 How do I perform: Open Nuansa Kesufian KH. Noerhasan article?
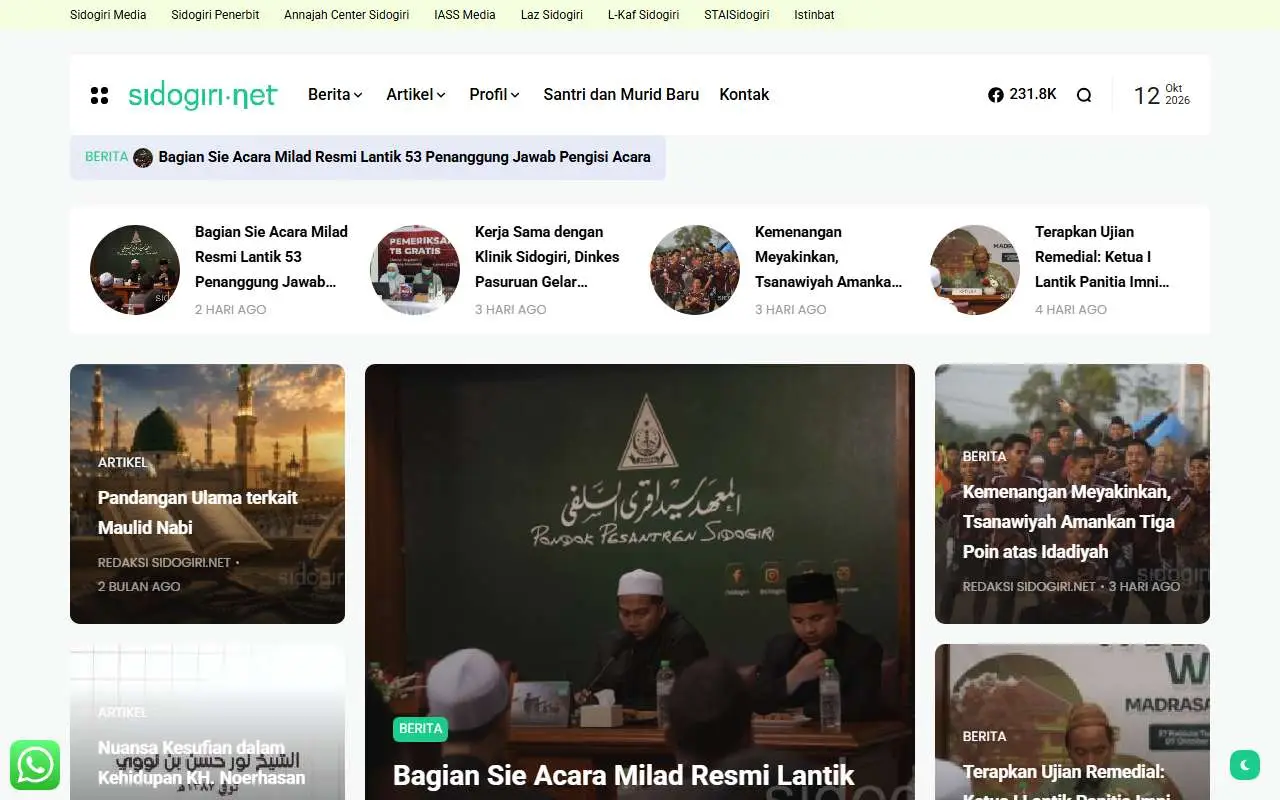pyautogui.click(x=202, y=762)
